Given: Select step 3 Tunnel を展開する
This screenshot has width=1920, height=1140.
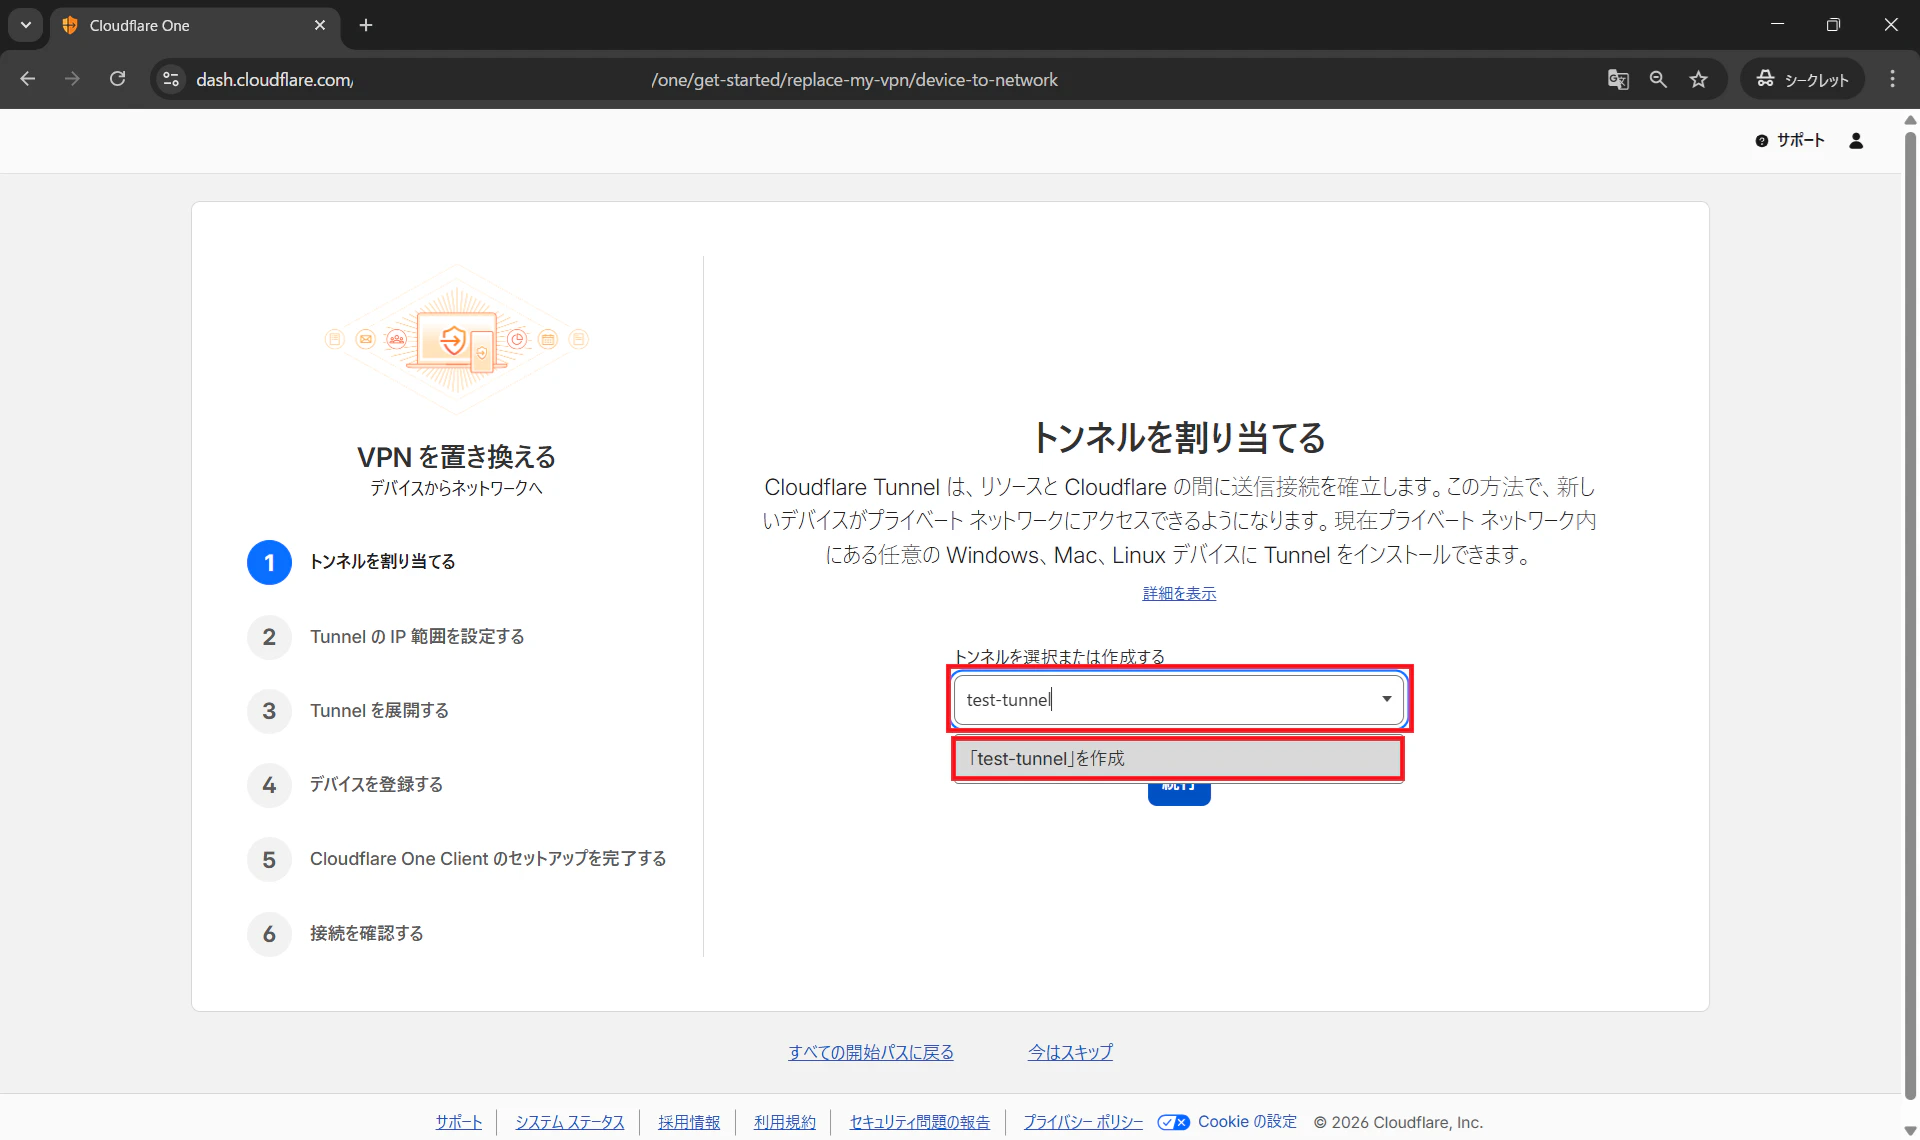Looking at the screenshot, I should pos(348,711).
